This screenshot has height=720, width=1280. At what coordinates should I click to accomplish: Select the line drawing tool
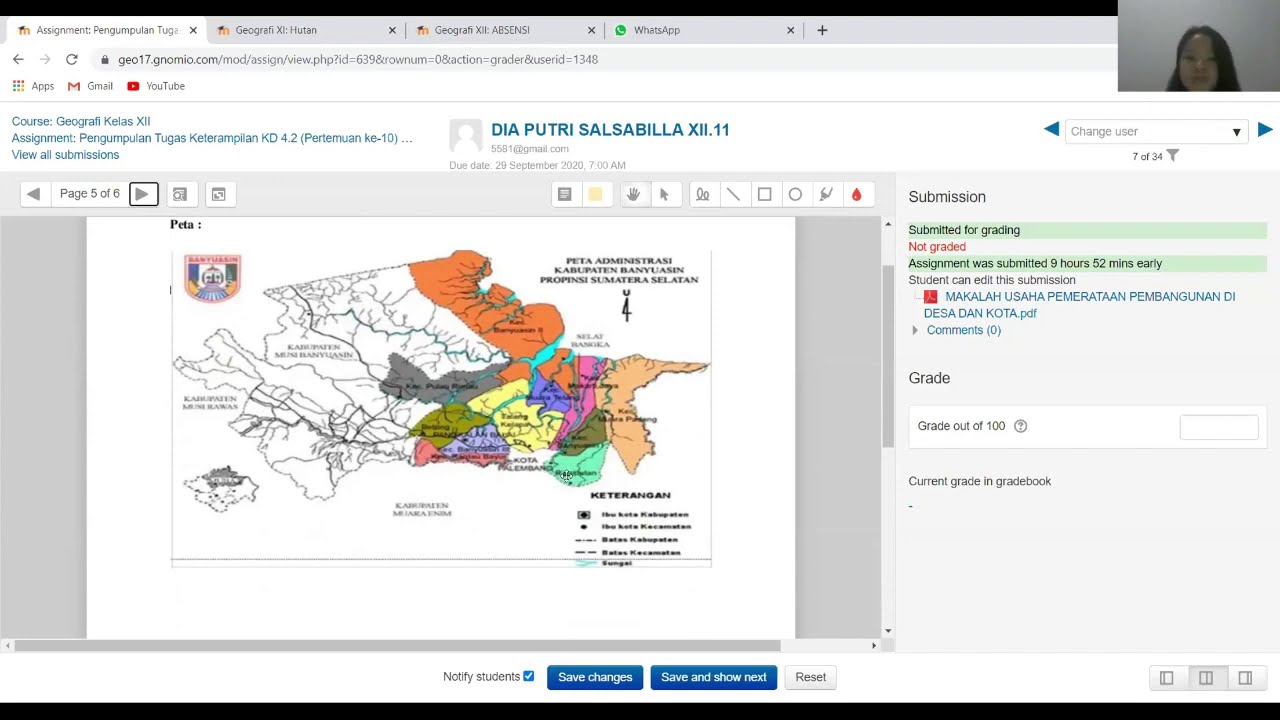click(734, 194)
